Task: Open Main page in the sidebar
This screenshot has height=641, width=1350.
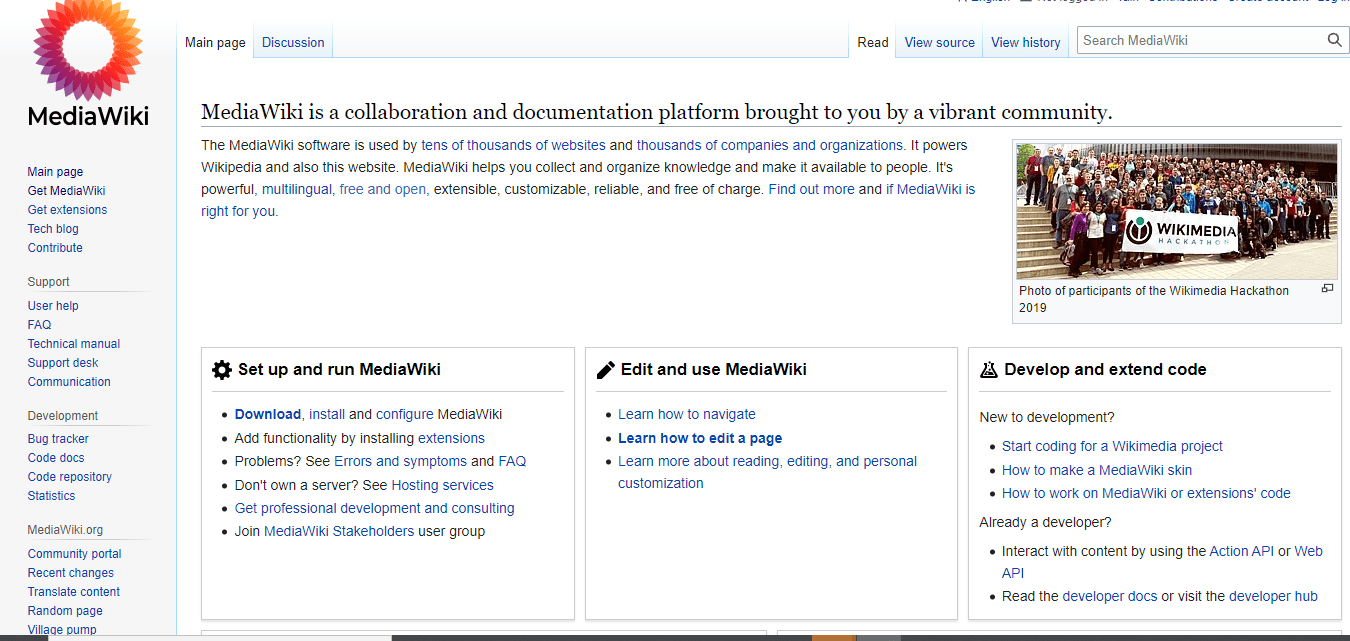Action: [x=55, y=172]
